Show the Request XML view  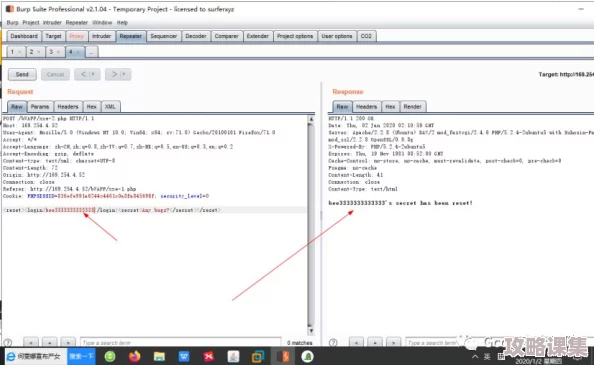coord(110,107)
